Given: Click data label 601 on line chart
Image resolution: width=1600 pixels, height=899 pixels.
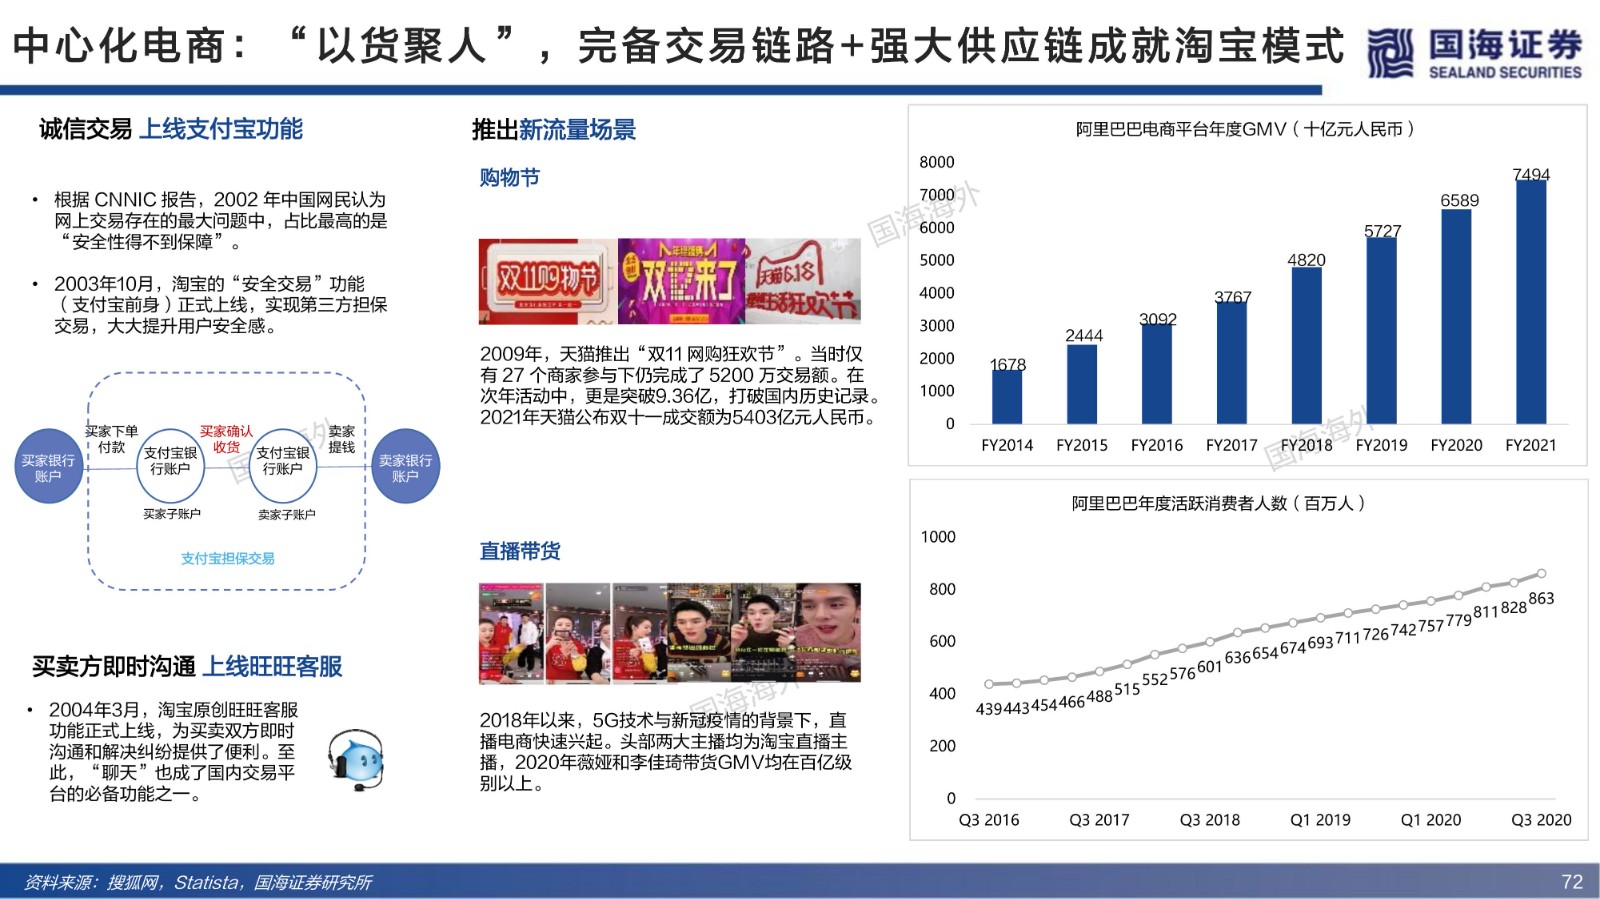Looking at the screenshot, I should (1209, 667).
